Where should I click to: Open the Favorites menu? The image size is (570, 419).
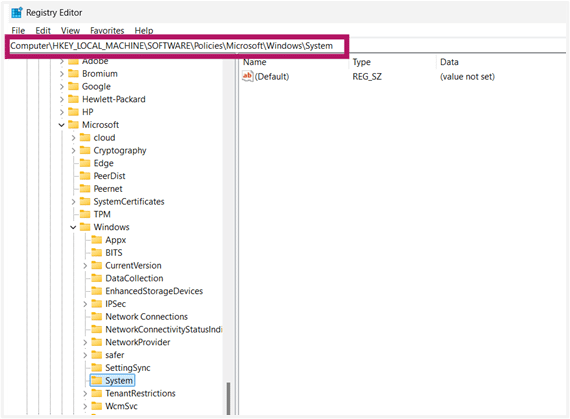(x=107, y=31)
